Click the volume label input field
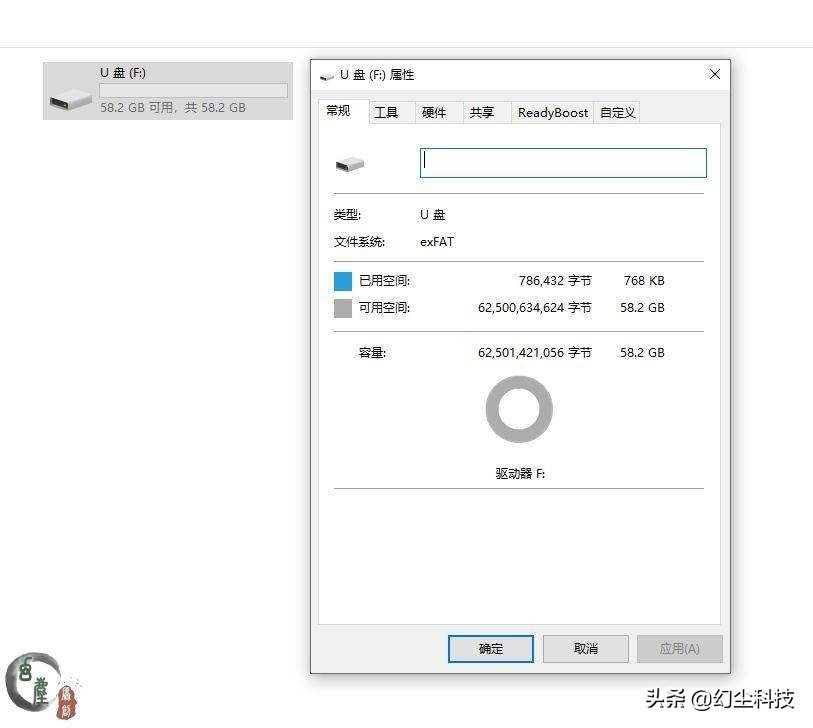Screen dimensions: 813x728 click(x=562, y=162)
